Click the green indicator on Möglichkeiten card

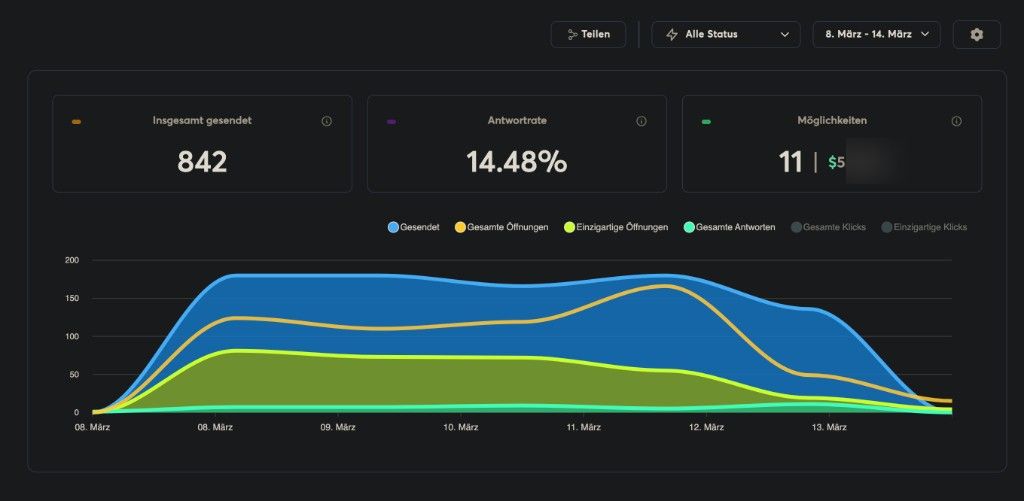pyautogui.click(x=706, y=121)
